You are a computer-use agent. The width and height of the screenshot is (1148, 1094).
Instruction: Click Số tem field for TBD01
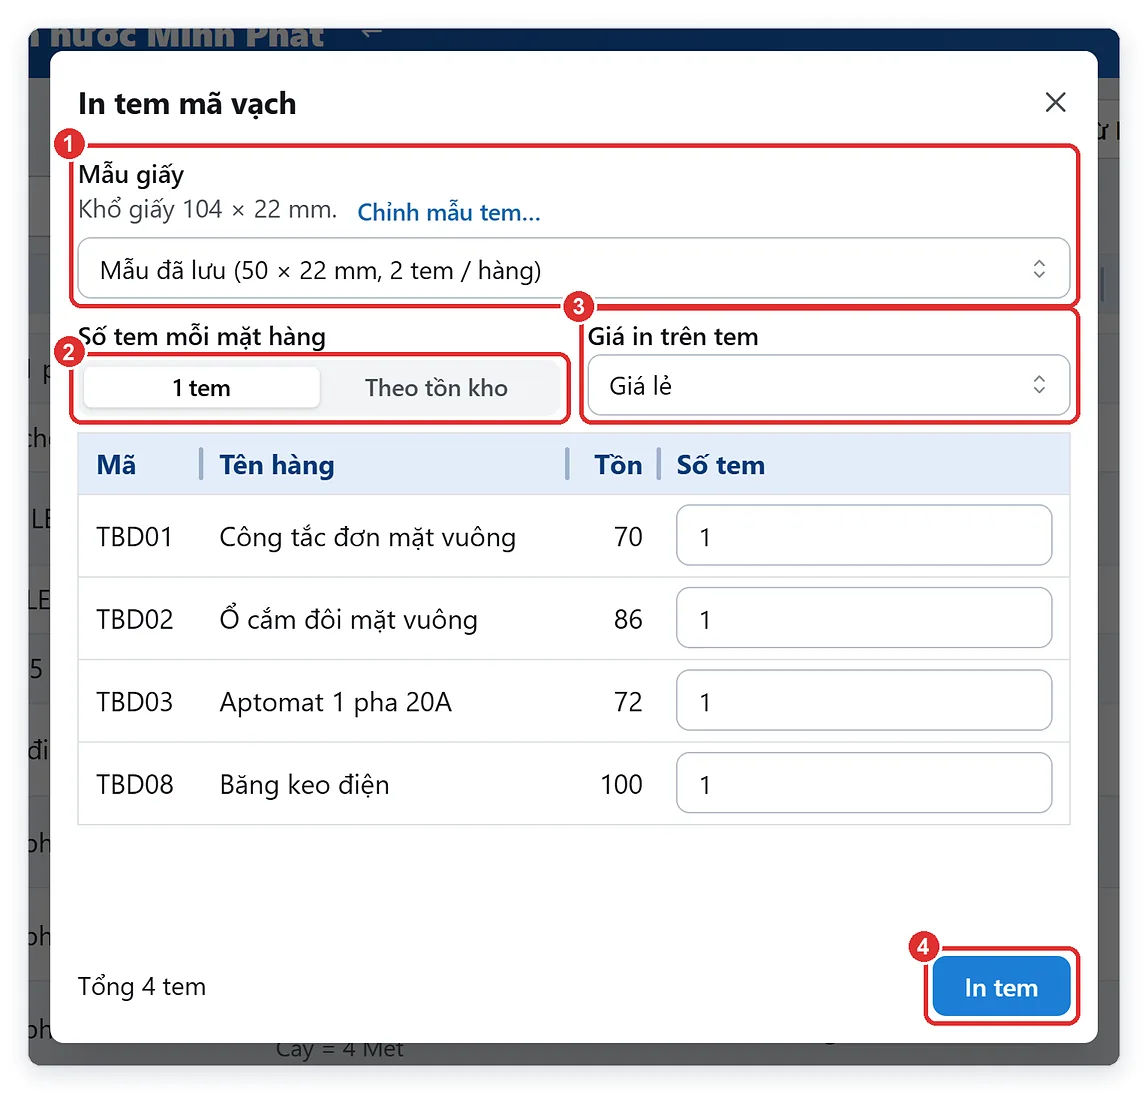click(864, 535)
